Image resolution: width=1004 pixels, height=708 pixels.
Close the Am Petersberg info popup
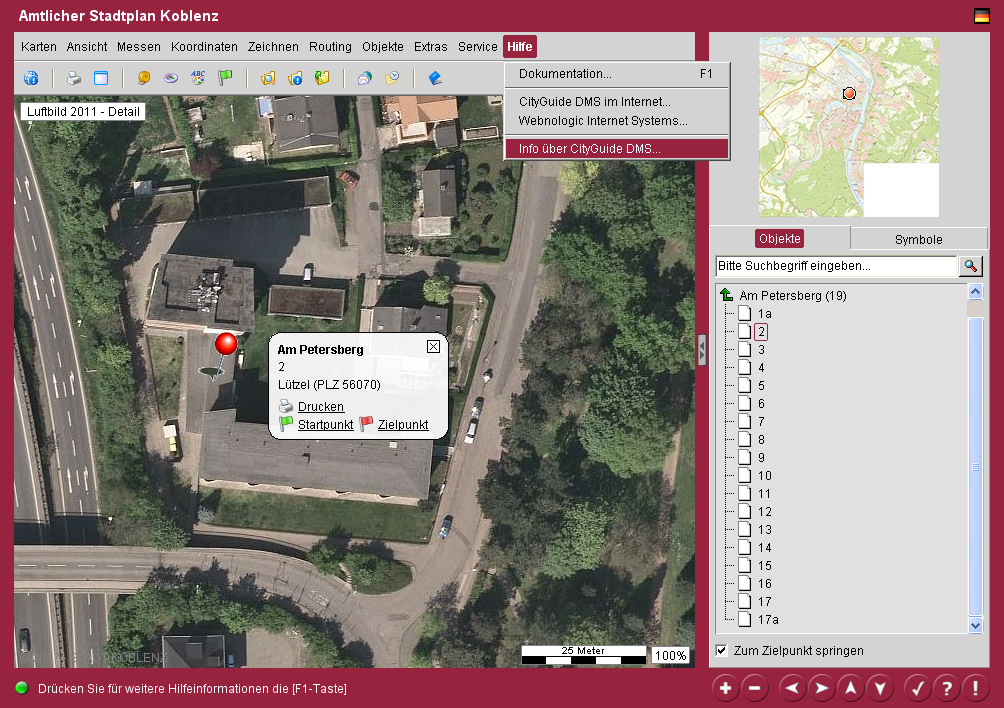pyautogui.click(x=433, y=347)
